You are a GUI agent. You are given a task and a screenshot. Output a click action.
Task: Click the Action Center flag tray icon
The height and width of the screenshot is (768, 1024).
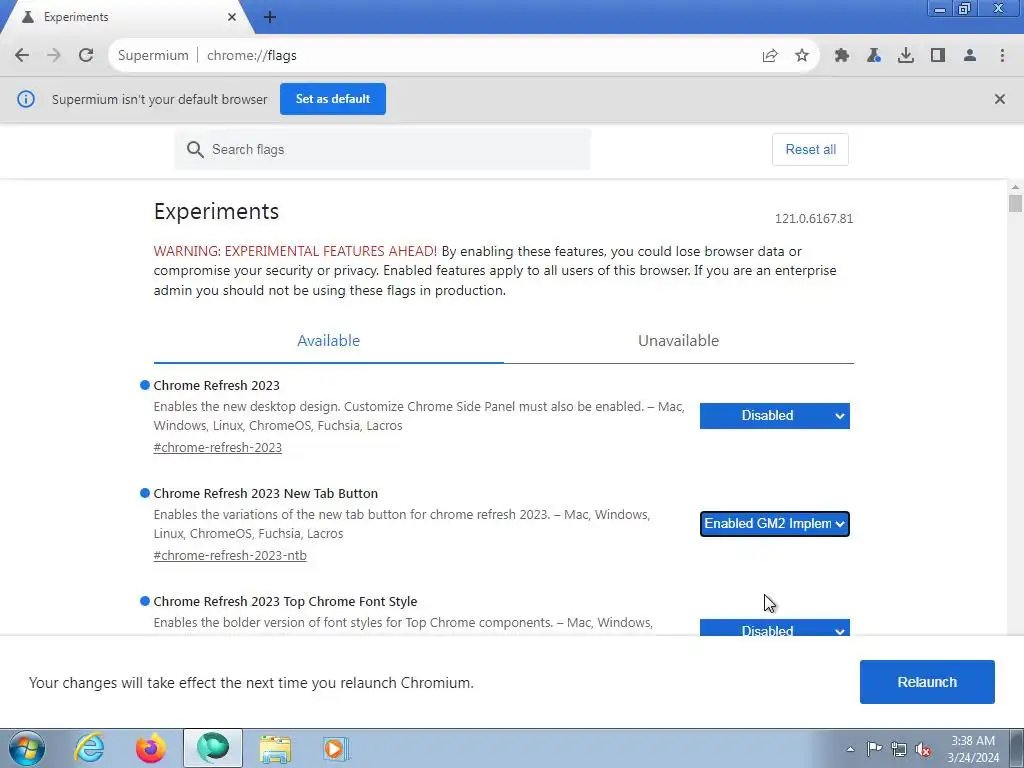click(874, 748)
